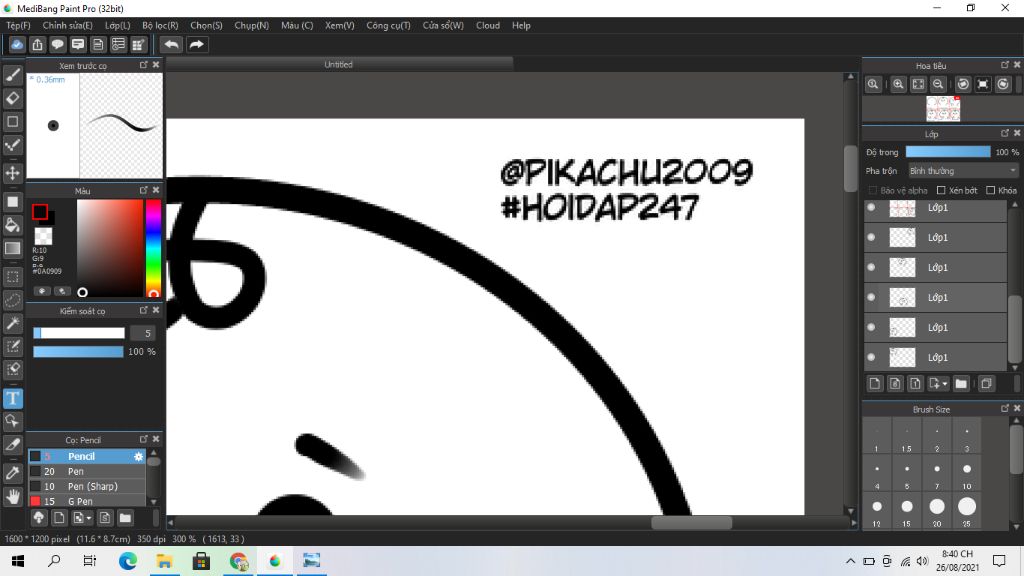Select the Pen (Sharp) brush
Viewport: 1024px width, 576px height.
pyautogui.click(x=87, y=487)
